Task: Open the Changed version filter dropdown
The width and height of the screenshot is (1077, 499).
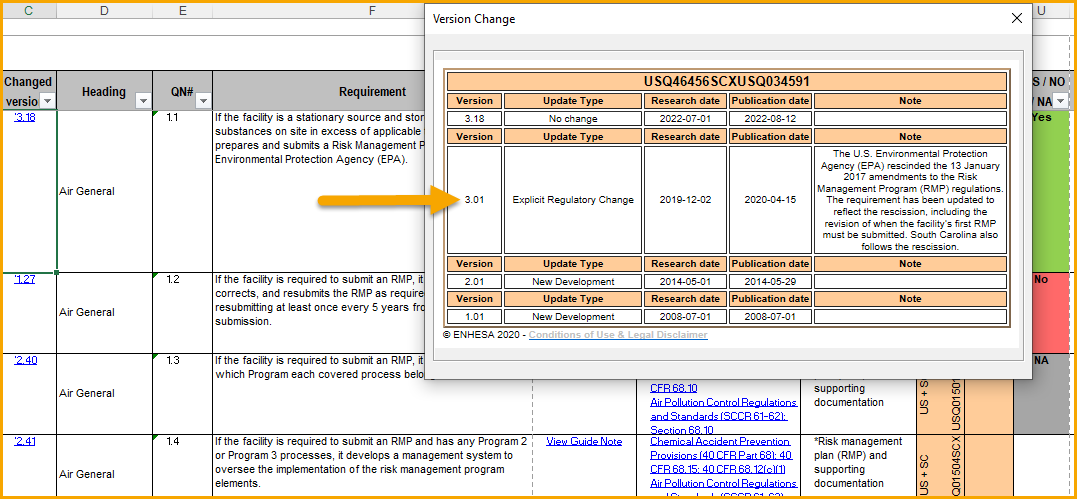Action: [x=47, y=102]
